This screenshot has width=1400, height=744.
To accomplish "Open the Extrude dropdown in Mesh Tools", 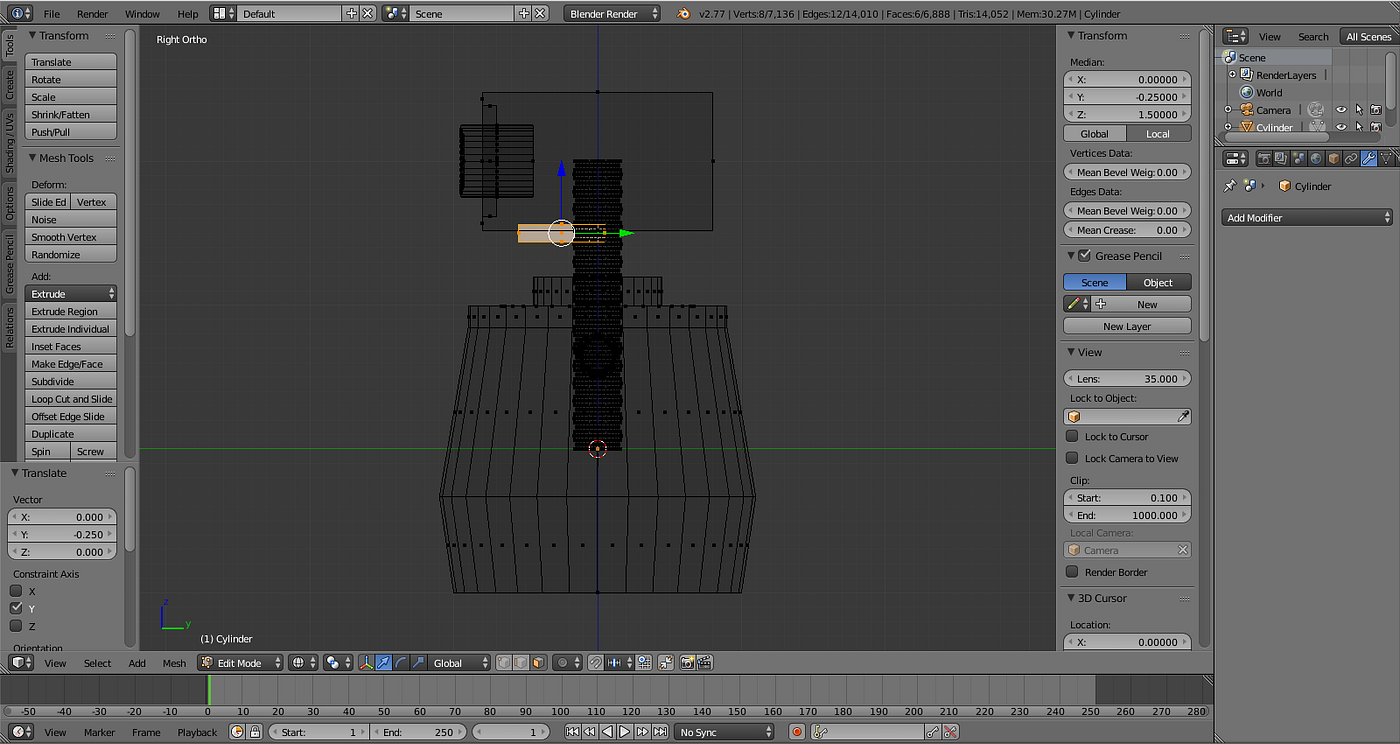I will pyautogui.click(x=71, y=294).
